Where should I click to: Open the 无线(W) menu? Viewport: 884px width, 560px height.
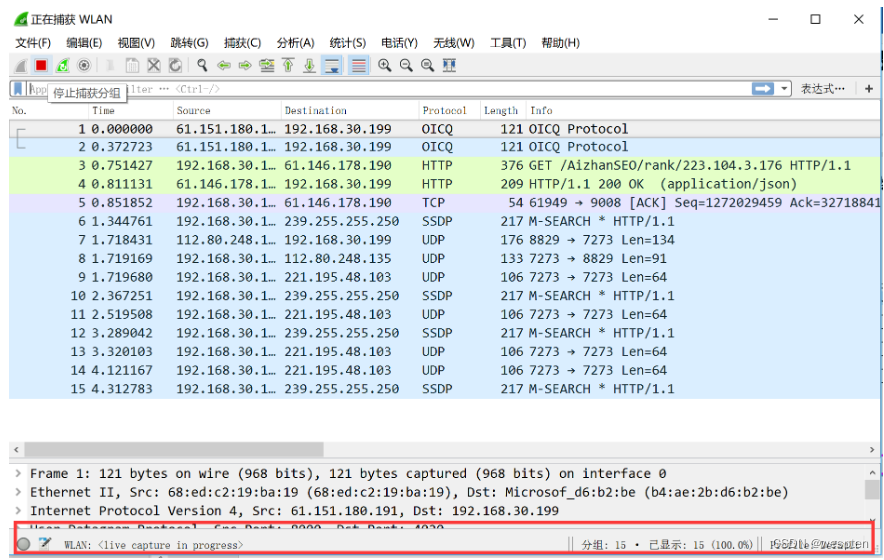(x=454, y=43)
